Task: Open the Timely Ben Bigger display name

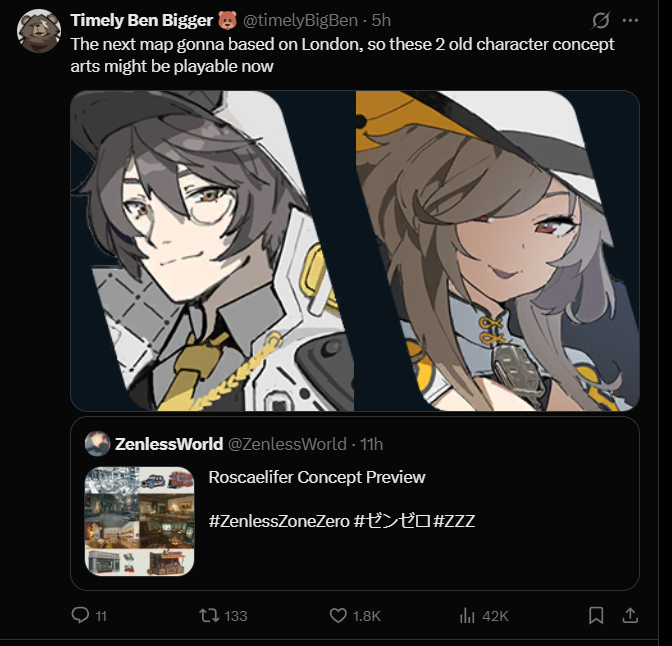Action: point(141,20)
